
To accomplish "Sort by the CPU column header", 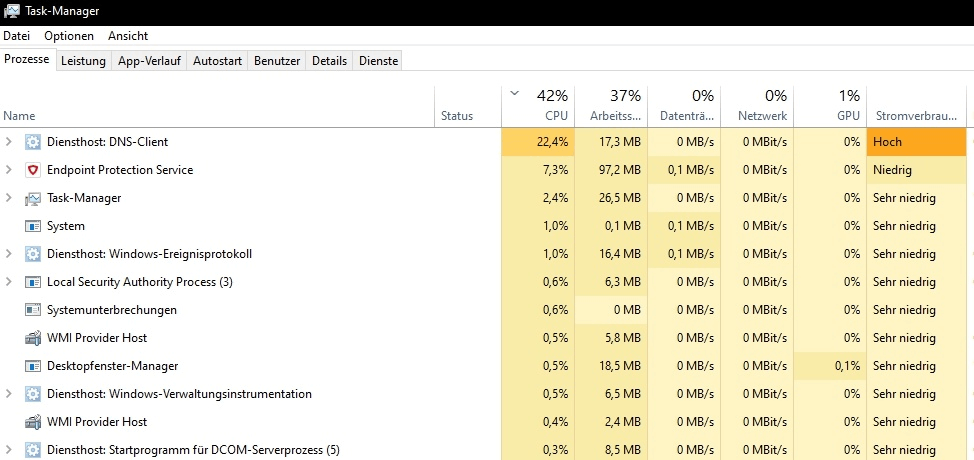I will (x=538, y=106).
